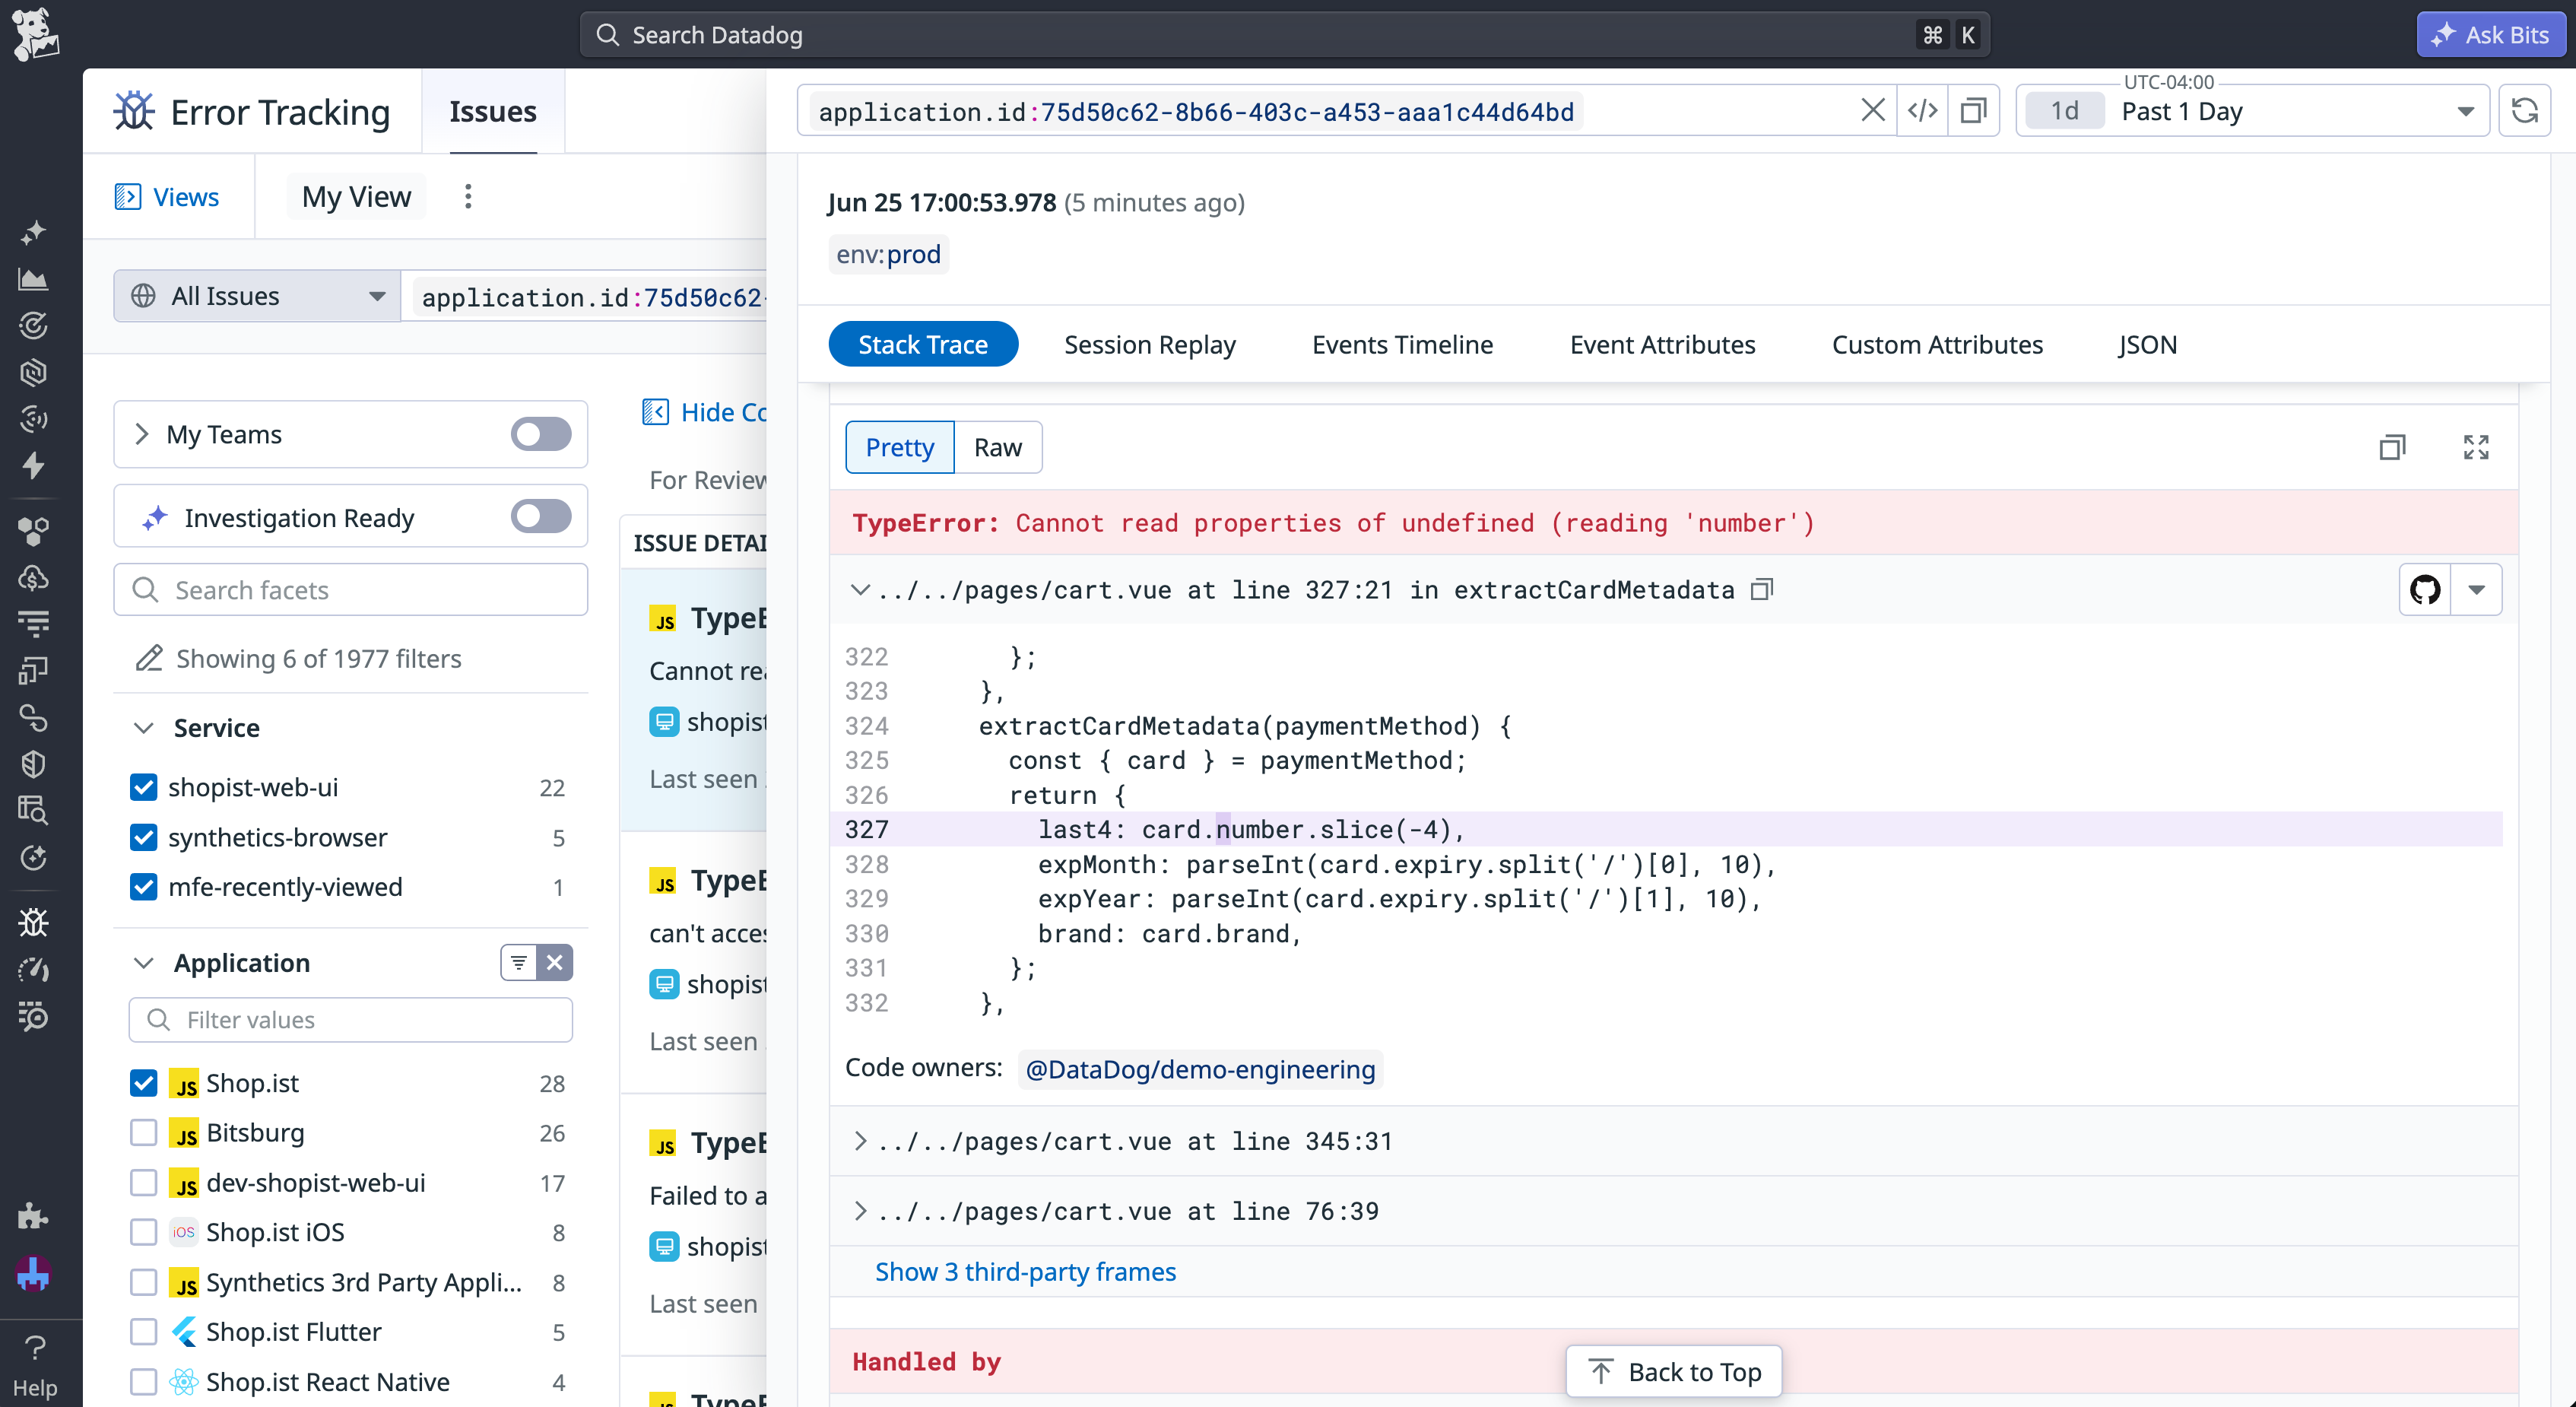Click the env:prod tag

(x=888, y=255)
